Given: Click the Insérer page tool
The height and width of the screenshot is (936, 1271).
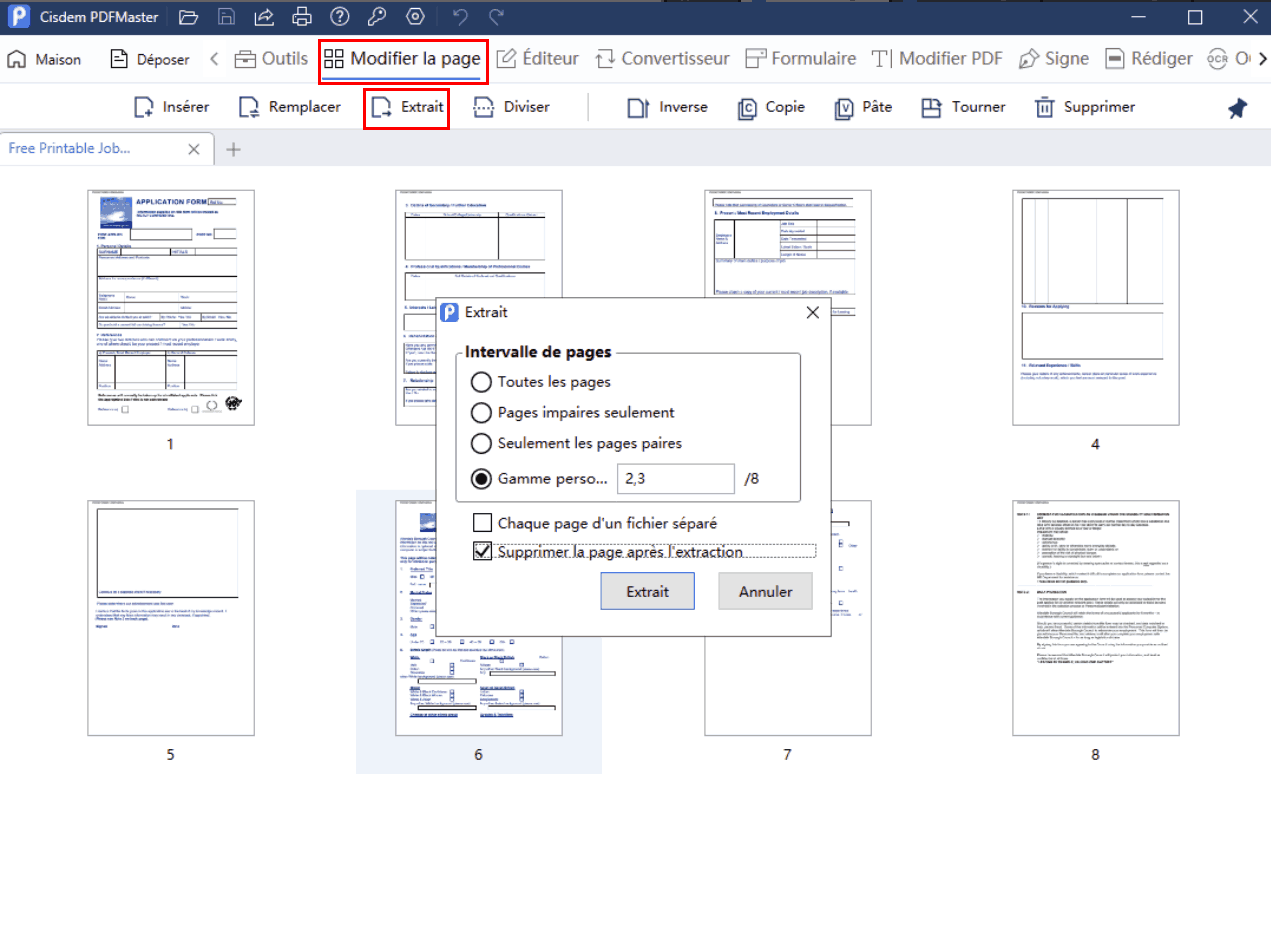Looking at the screenshot, I should pos(171,107).
